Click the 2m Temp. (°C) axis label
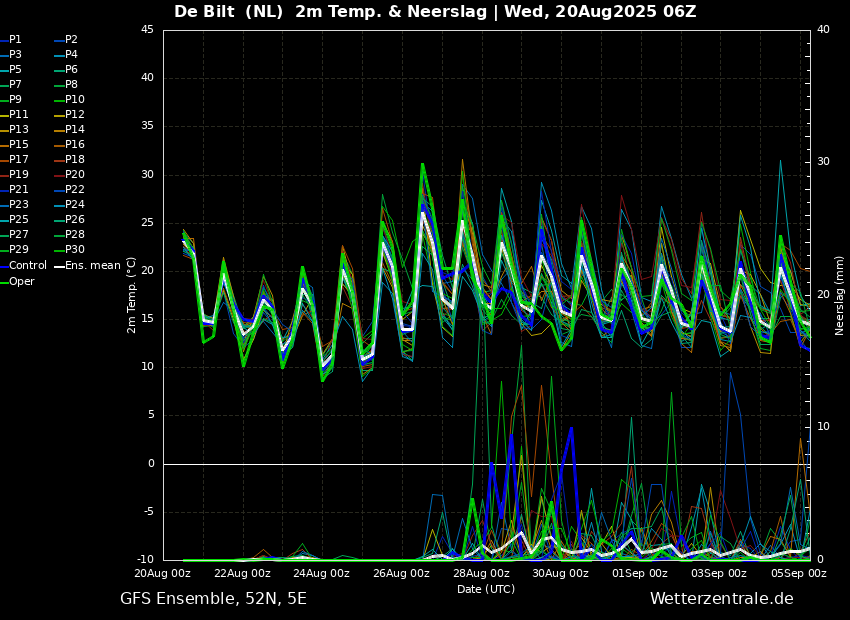 [132, 295]
